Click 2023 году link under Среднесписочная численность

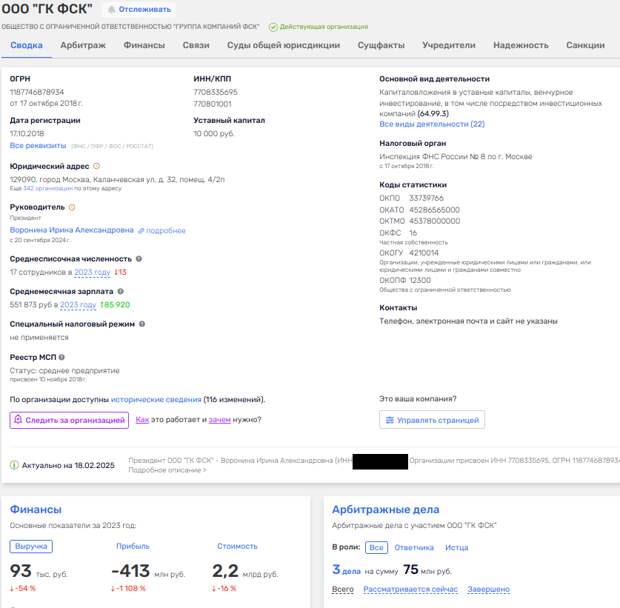click(x=92, y=272)
